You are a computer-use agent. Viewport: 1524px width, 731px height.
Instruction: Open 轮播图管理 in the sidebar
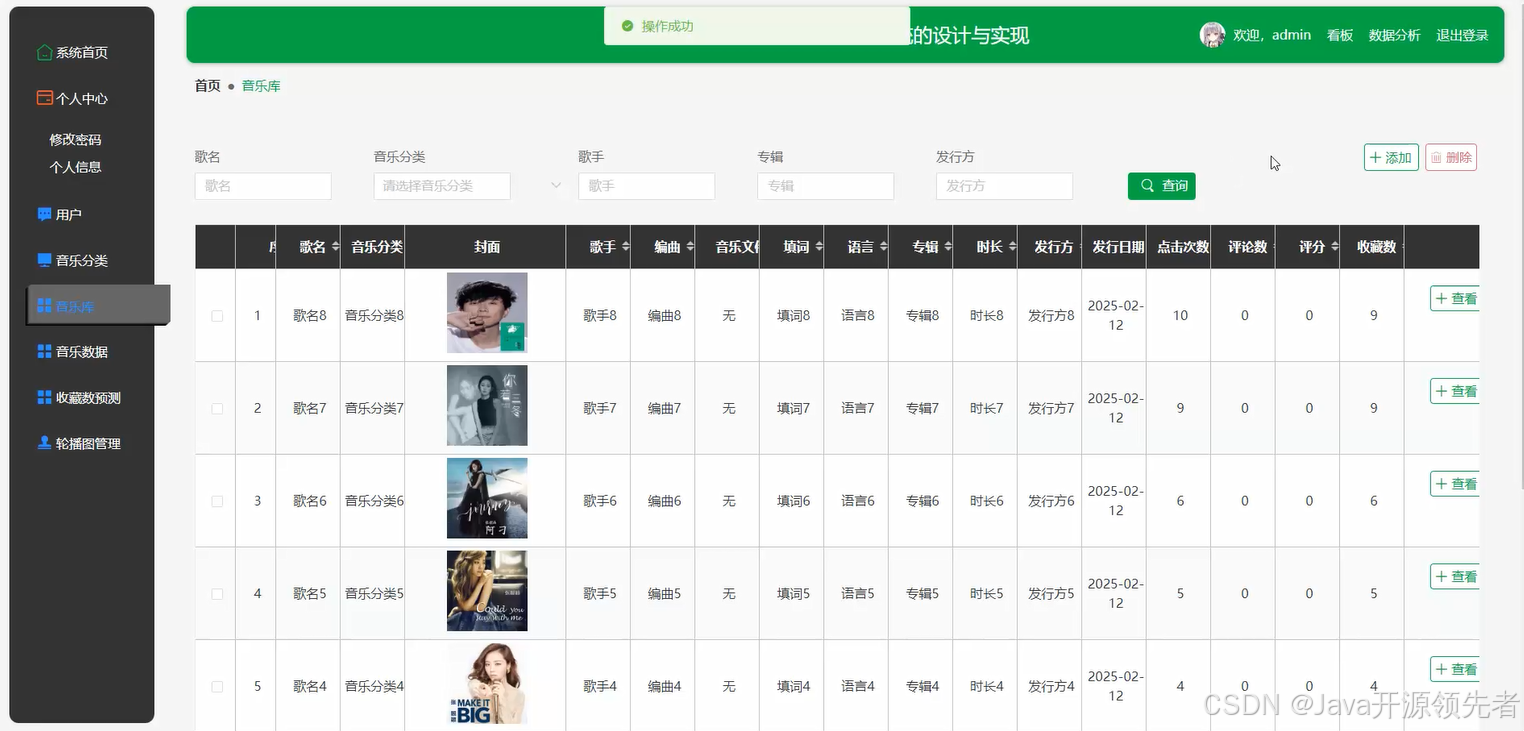pos(88,443)
